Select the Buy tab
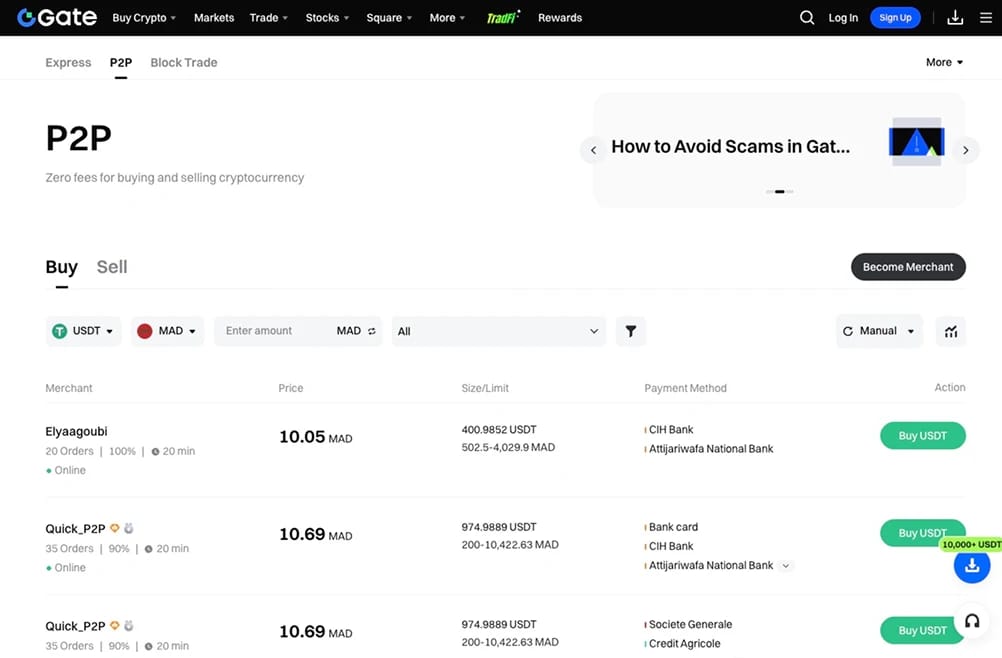 pos(61,267)
